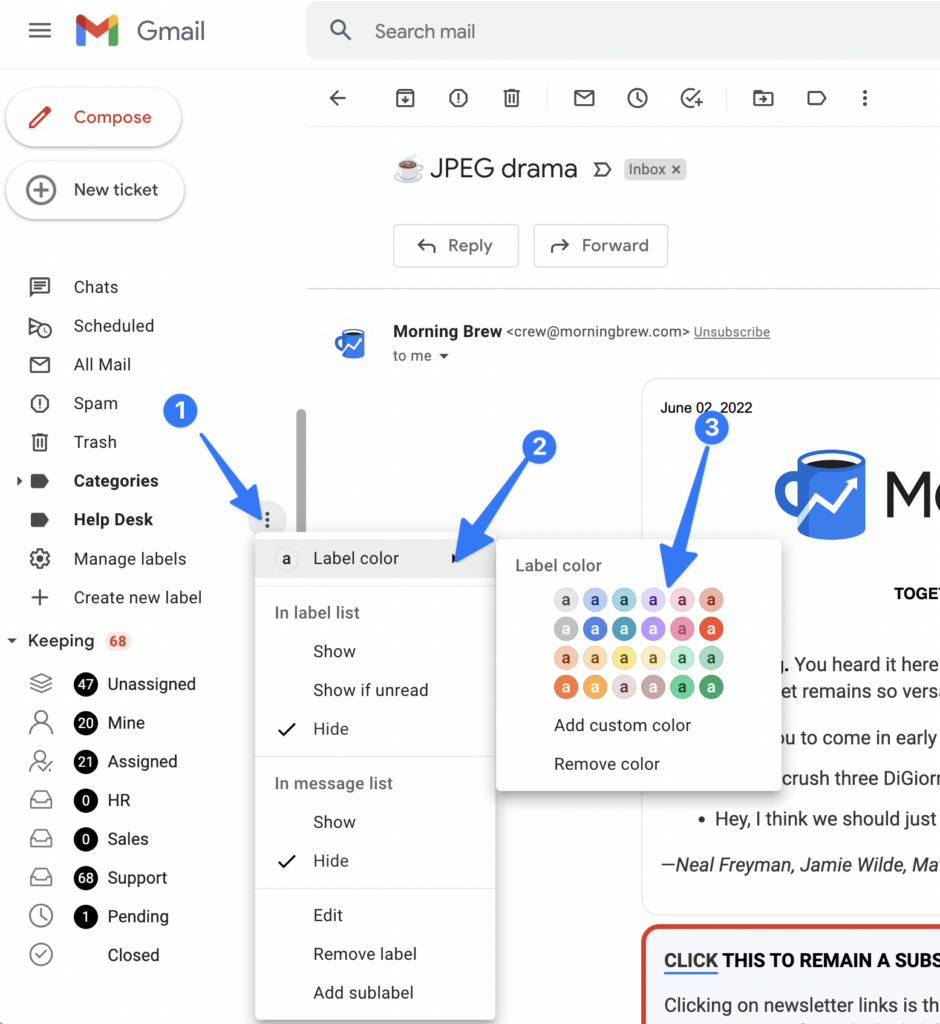Unsubscribe from Morning Brew

[731, 332]
